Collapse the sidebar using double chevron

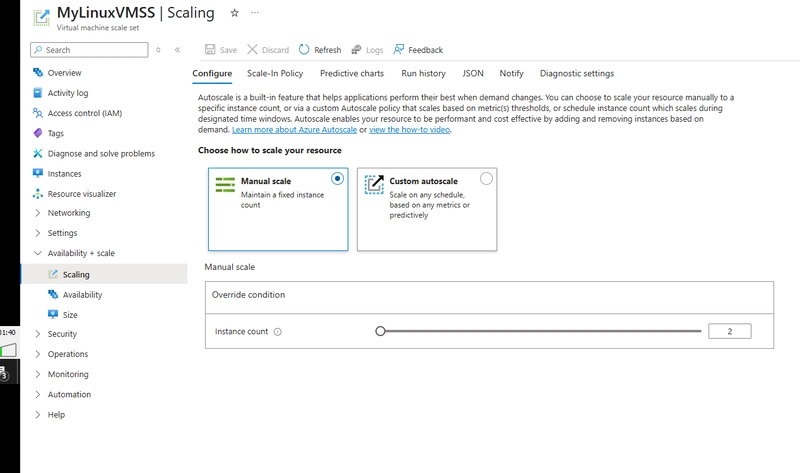point(177,49)
